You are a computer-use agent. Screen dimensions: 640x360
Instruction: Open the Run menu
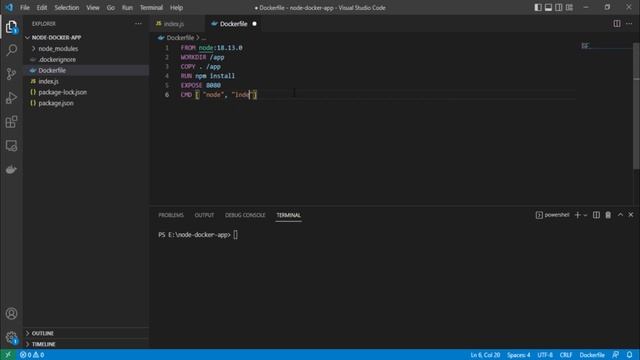(127, 7)
